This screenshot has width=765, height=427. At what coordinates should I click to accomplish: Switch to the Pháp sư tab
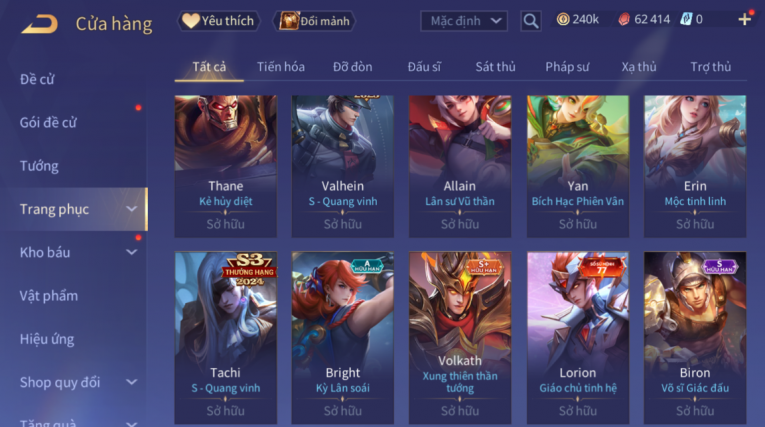click(x=567, y=67)
